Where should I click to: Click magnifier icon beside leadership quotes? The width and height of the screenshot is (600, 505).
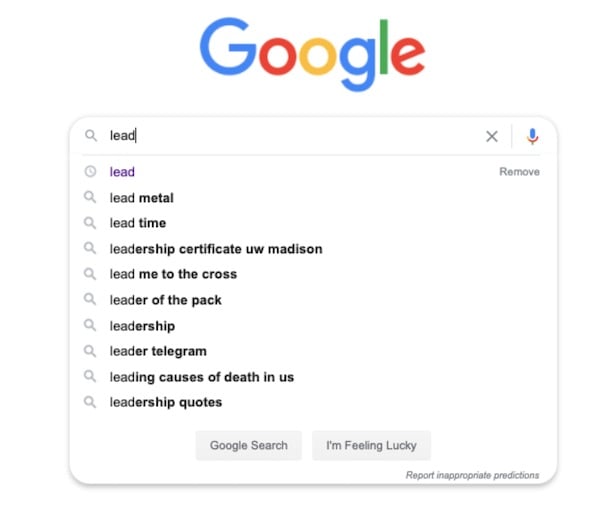click(90, 402)
